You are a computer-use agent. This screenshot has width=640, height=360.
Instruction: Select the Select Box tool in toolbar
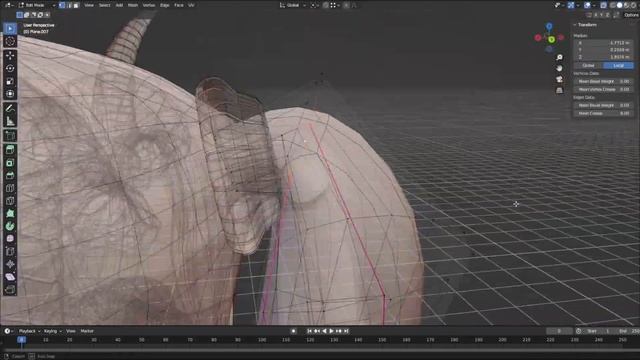pos(10,29)
